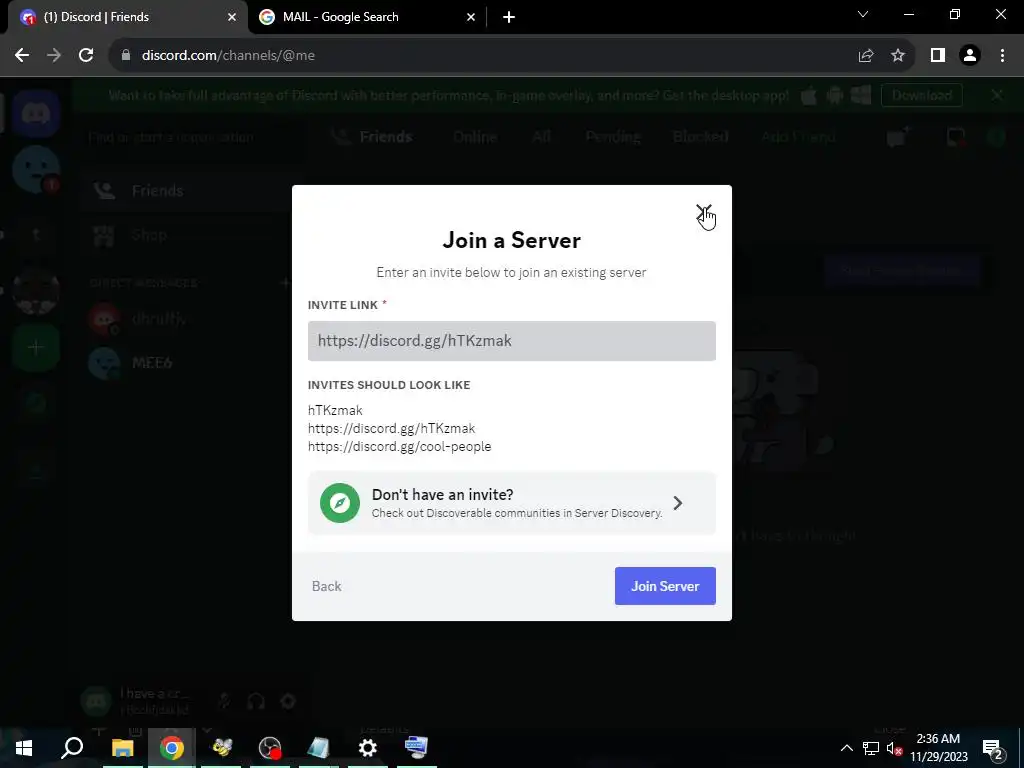Click the muted volume tray icon
The width and height of the screenshot is (1024, 768).
[894, 748]
